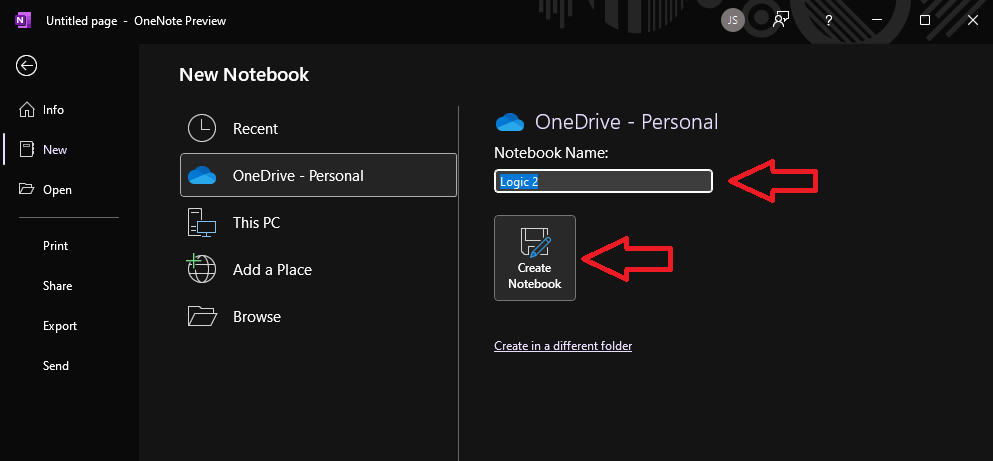Choose Print in the sidebar
993x461 pixels.
click(x=55, y=246)
